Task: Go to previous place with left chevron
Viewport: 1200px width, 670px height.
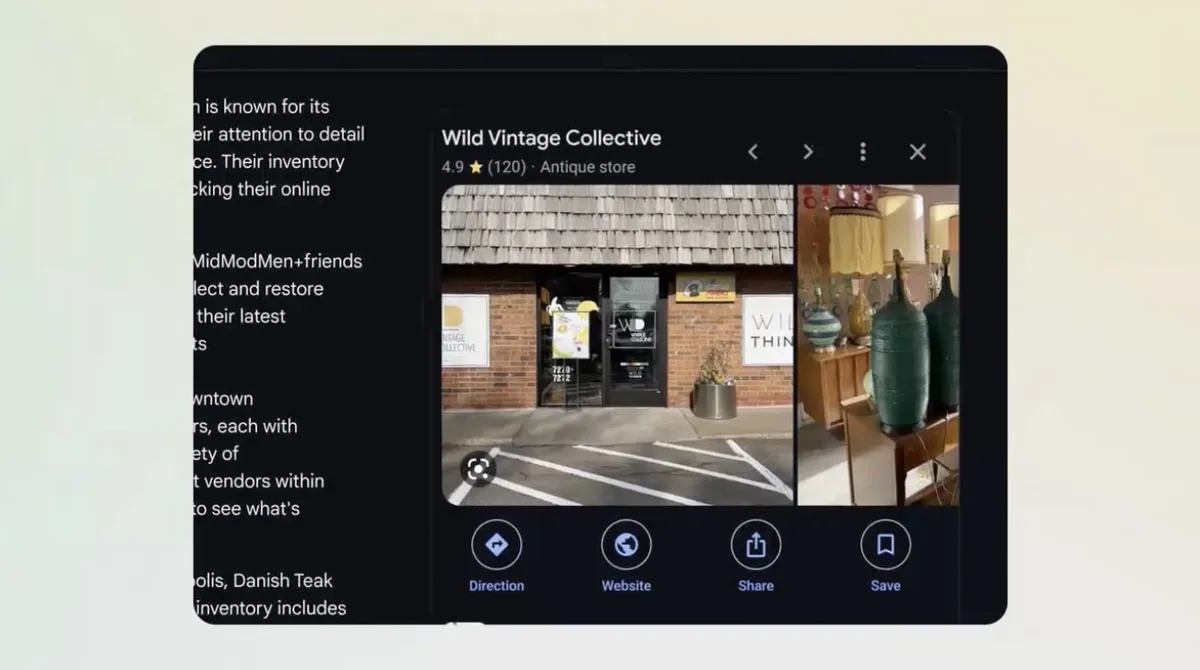Action: click(753, 152)
